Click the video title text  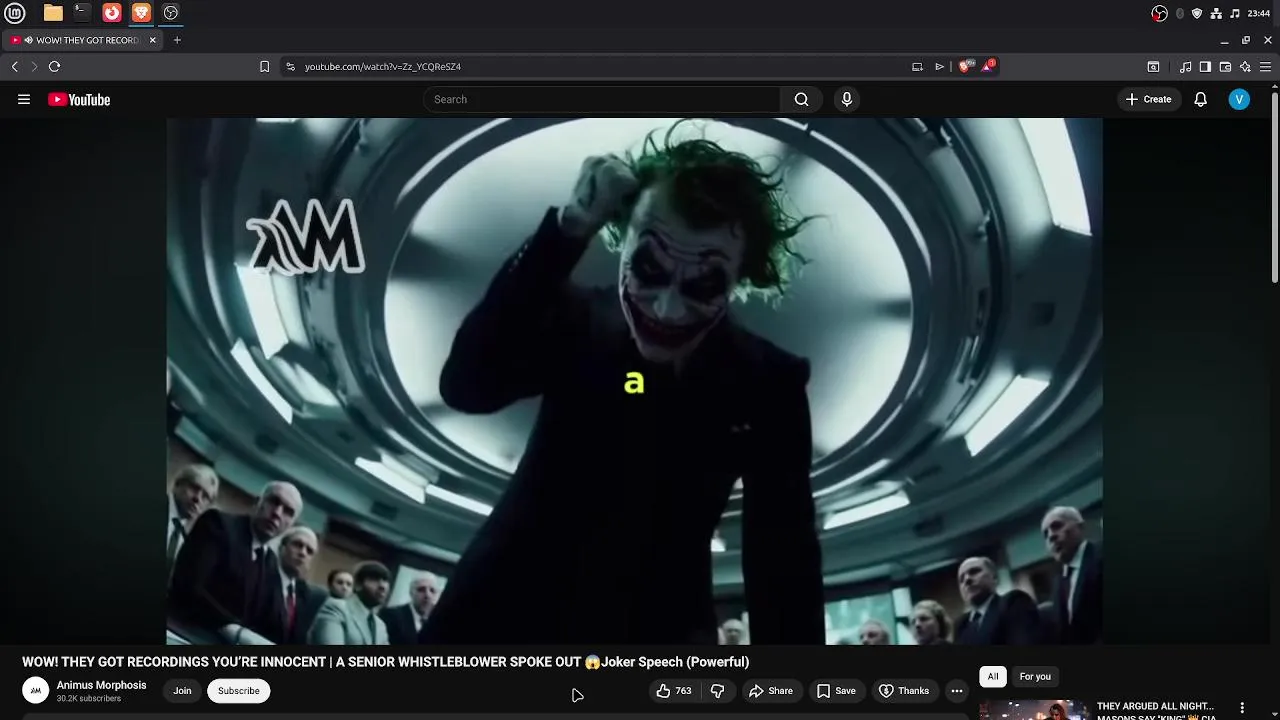pyautogui.click(x=386, y=662)
